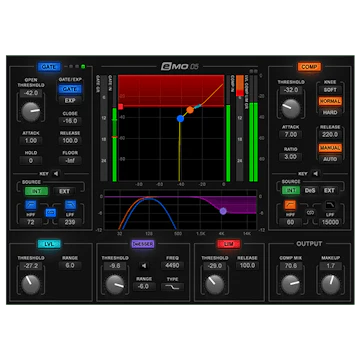Click the limiter Threshold knob
Image resolution: width=360 pixels, height=360 pixels.
215,284
